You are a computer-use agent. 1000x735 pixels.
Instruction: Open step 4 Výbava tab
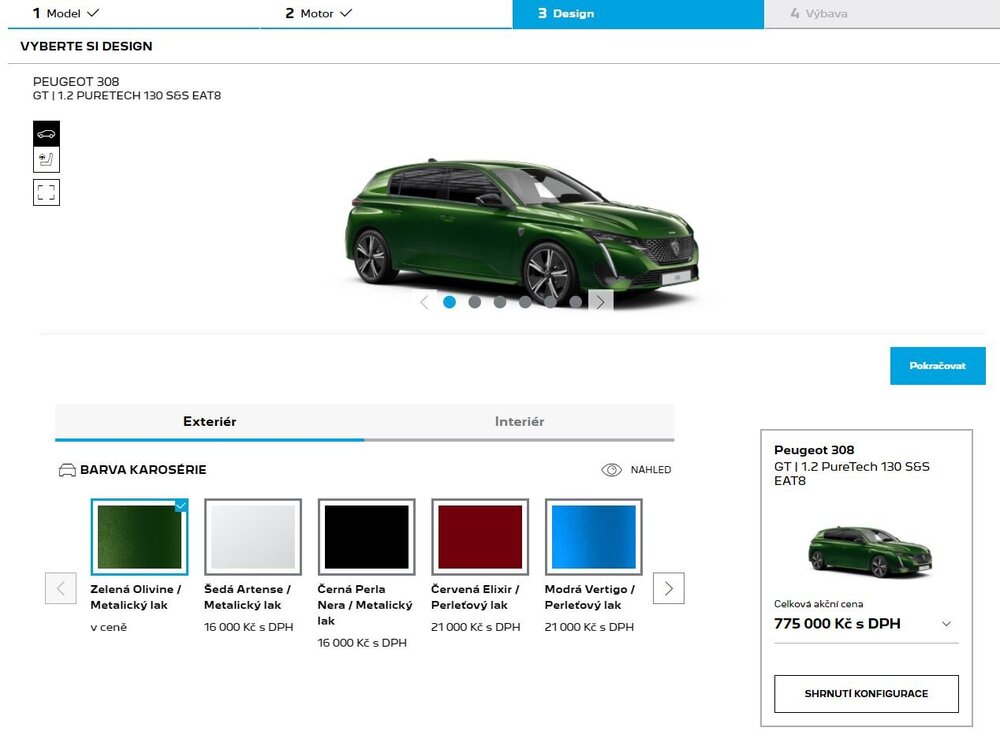[x=882, y=13]
